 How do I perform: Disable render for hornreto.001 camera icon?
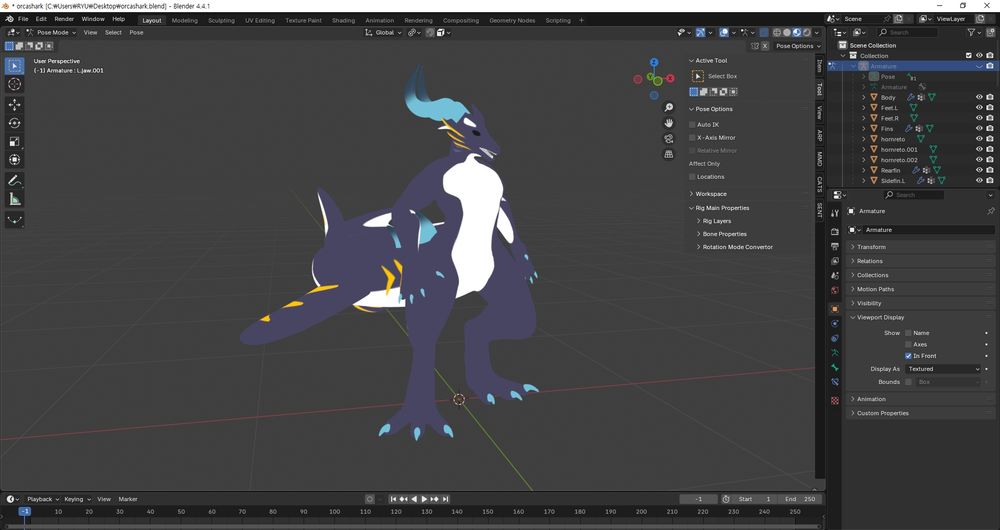coord(990,149)
